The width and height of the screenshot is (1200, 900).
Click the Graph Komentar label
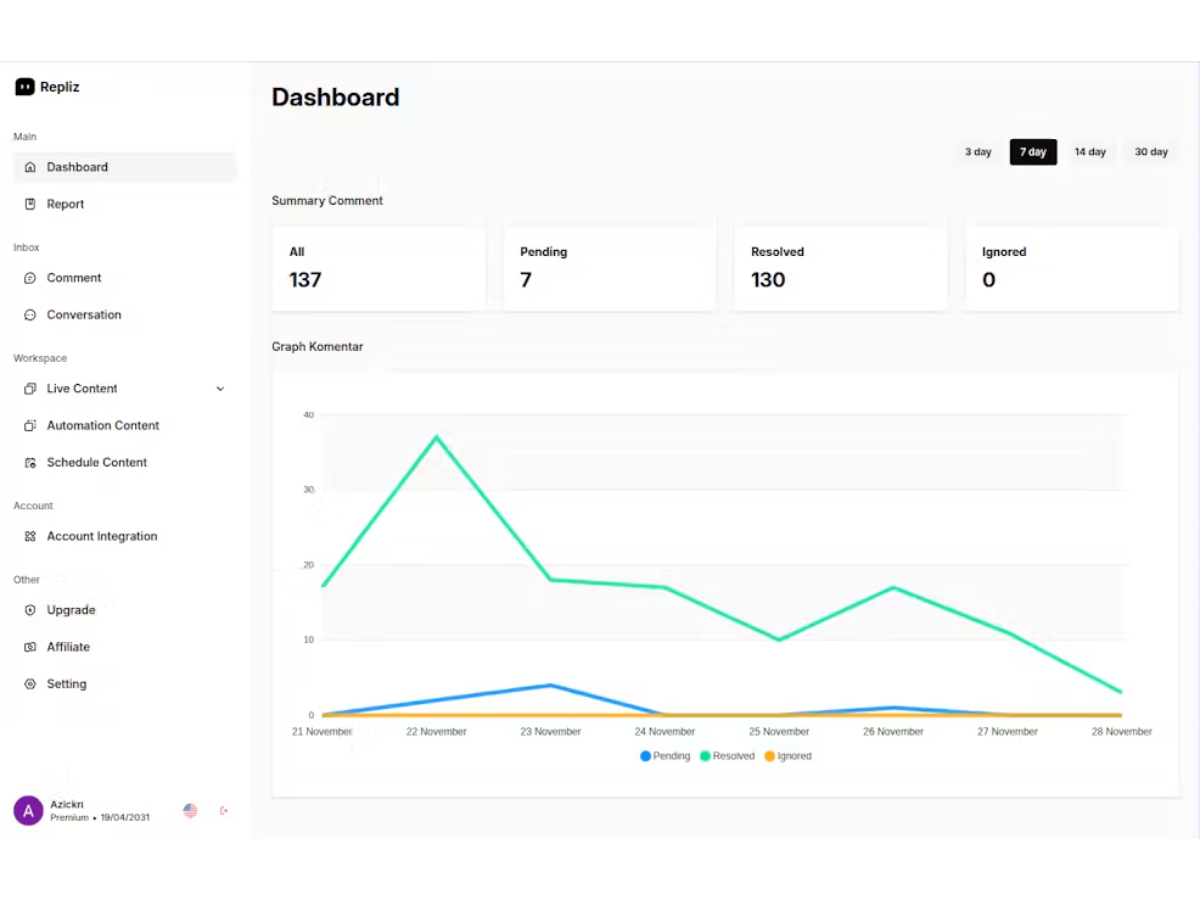pos(317,347)
